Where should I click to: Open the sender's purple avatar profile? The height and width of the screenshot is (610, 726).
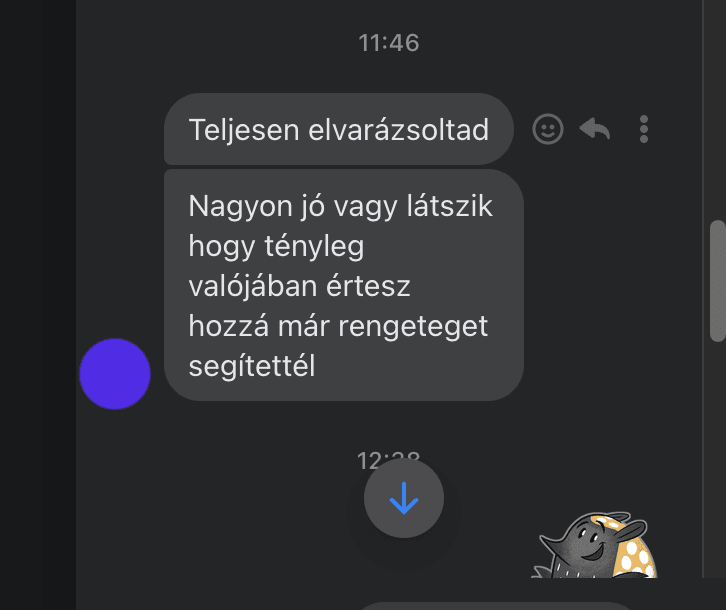click(x=115, y=374)
